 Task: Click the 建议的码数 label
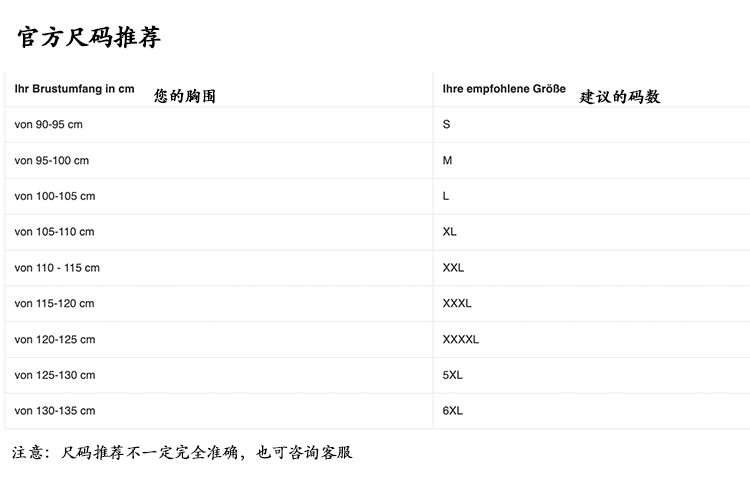620,97
